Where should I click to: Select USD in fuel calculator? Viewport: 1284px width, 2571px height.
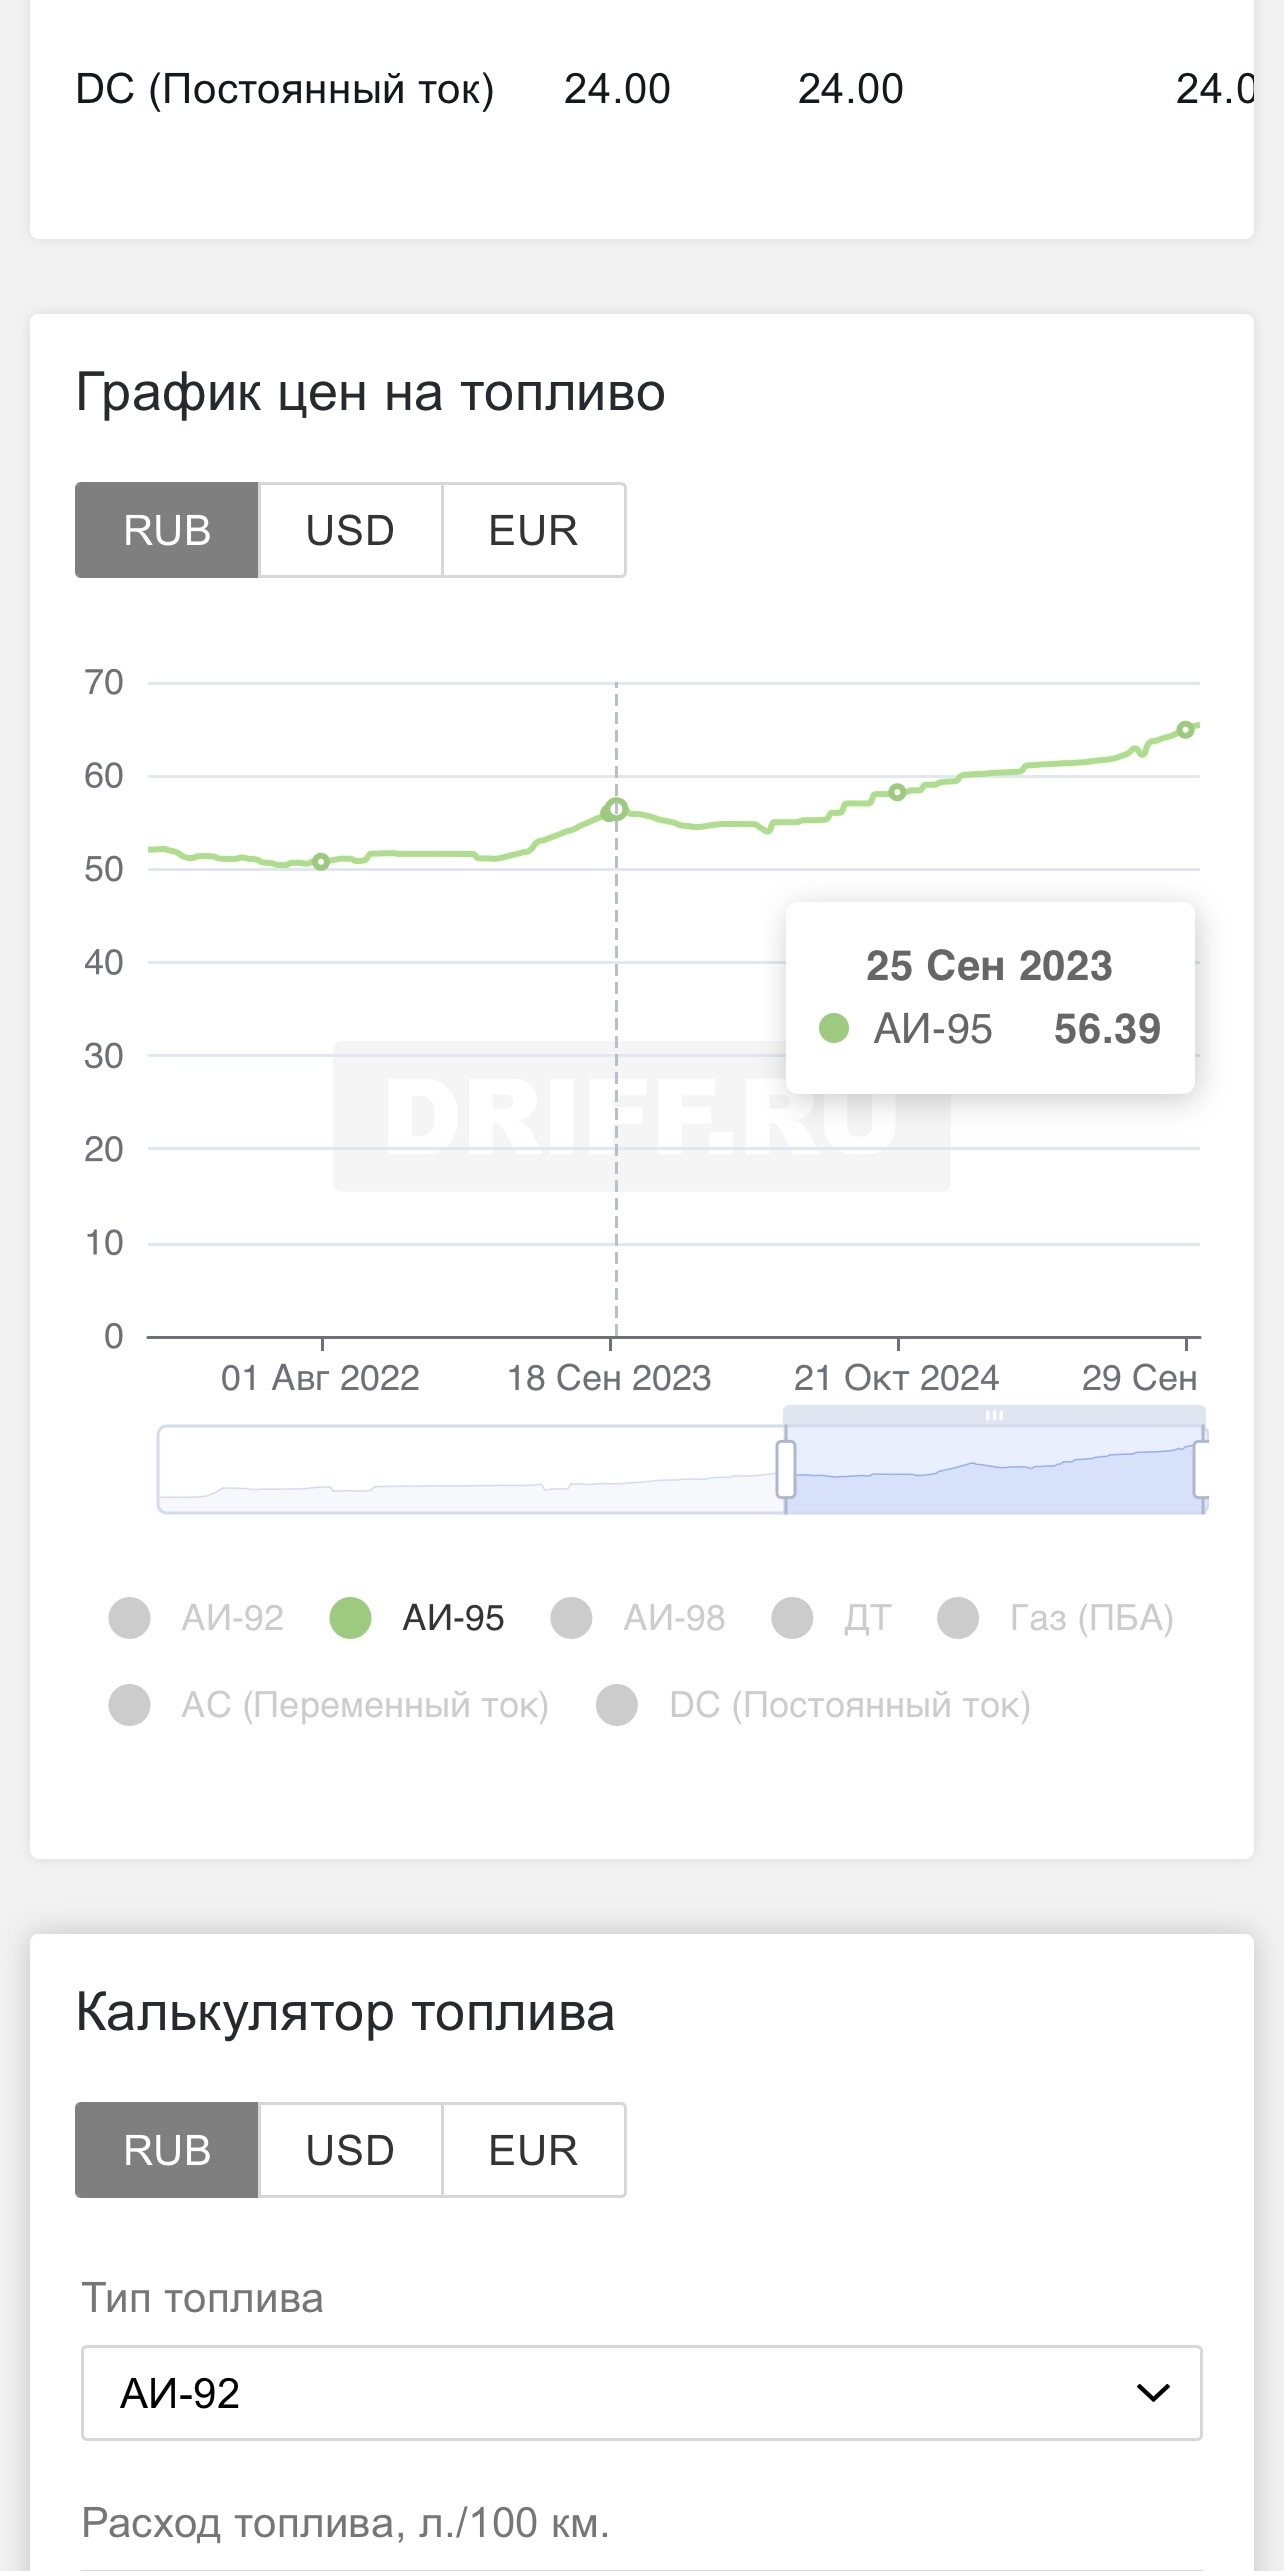click(x=350, y=2150)
